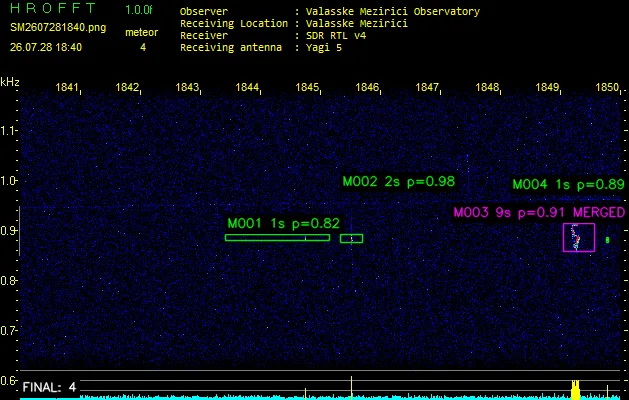Click "Valasske Mezirici Observatory" observer value
The width and height of the screenshot is (629, 400).
coord(393,12)
